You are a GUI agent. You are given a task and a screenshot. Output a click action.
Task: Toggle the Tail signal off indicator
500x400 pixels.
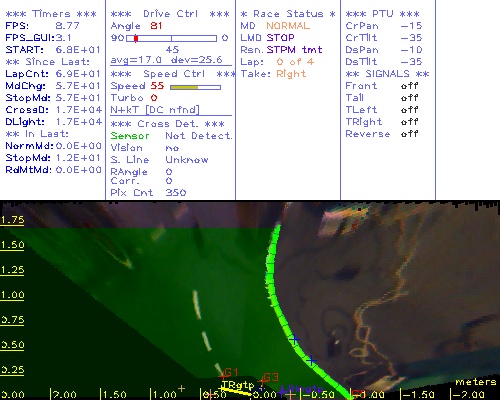tap(409, 98)
